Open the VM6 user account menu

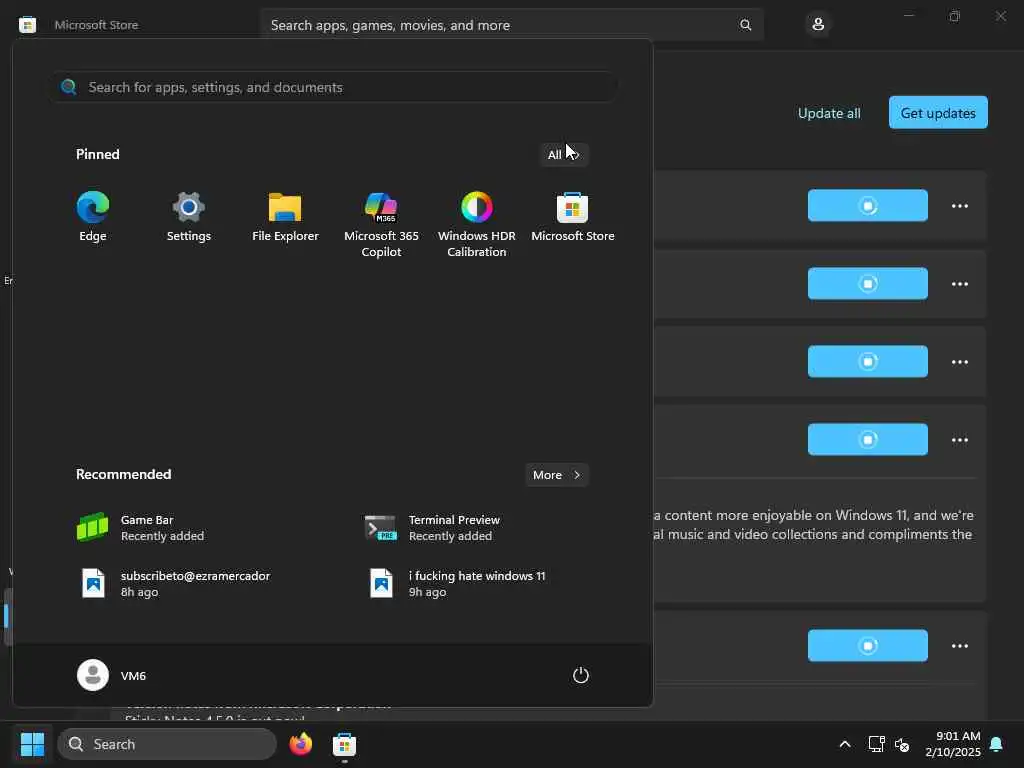pyautogui.click(x=112, y=675)
